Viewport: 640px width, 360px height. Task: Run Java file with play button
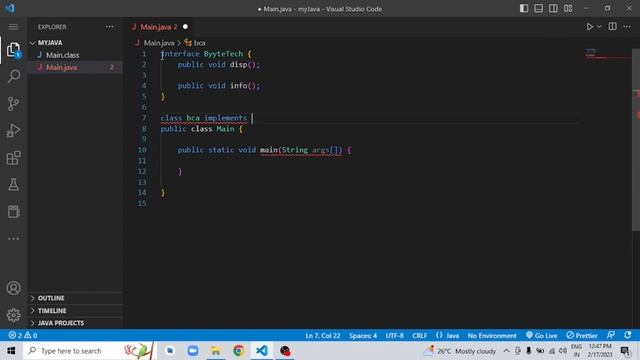coord(589,27)
